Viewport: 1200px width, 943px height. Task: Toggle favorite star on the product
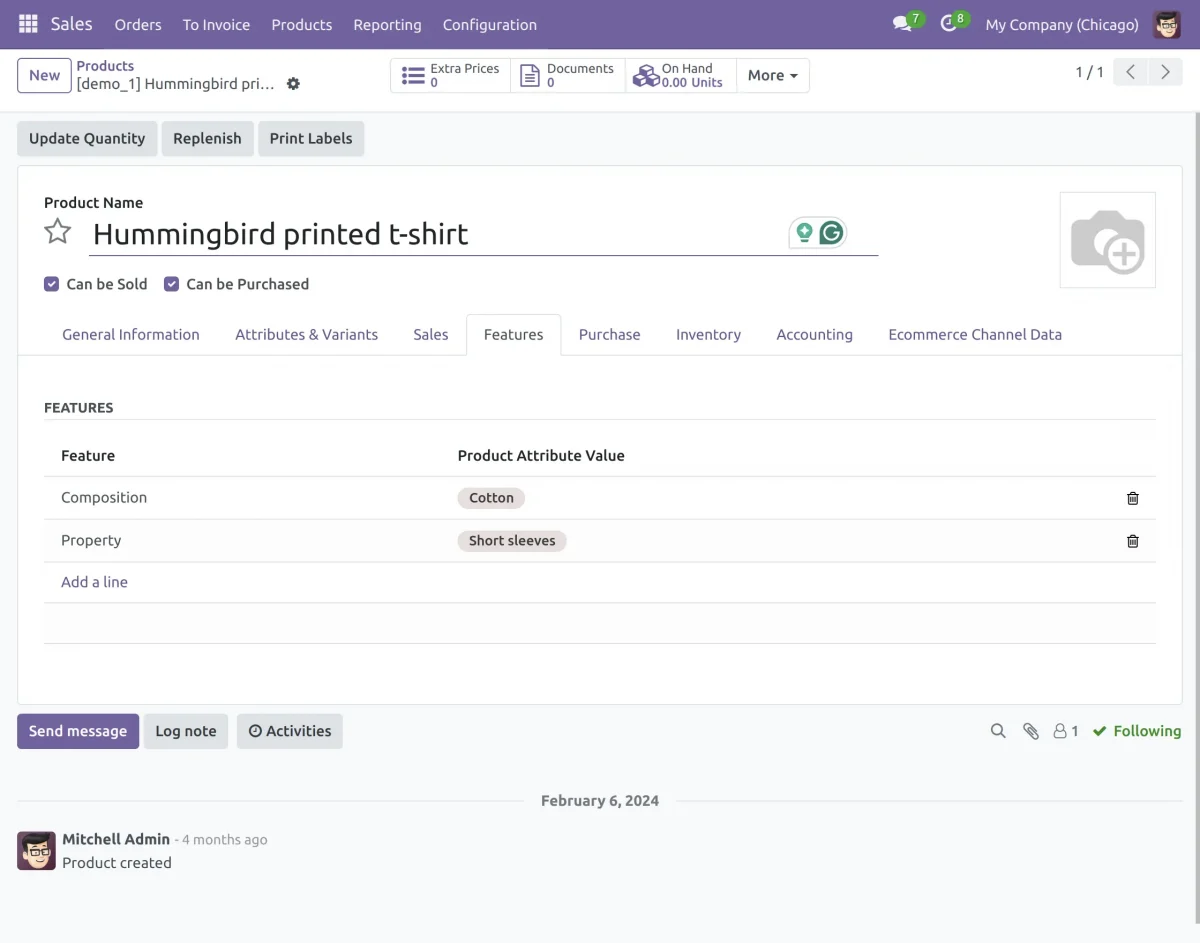(57, 231)
